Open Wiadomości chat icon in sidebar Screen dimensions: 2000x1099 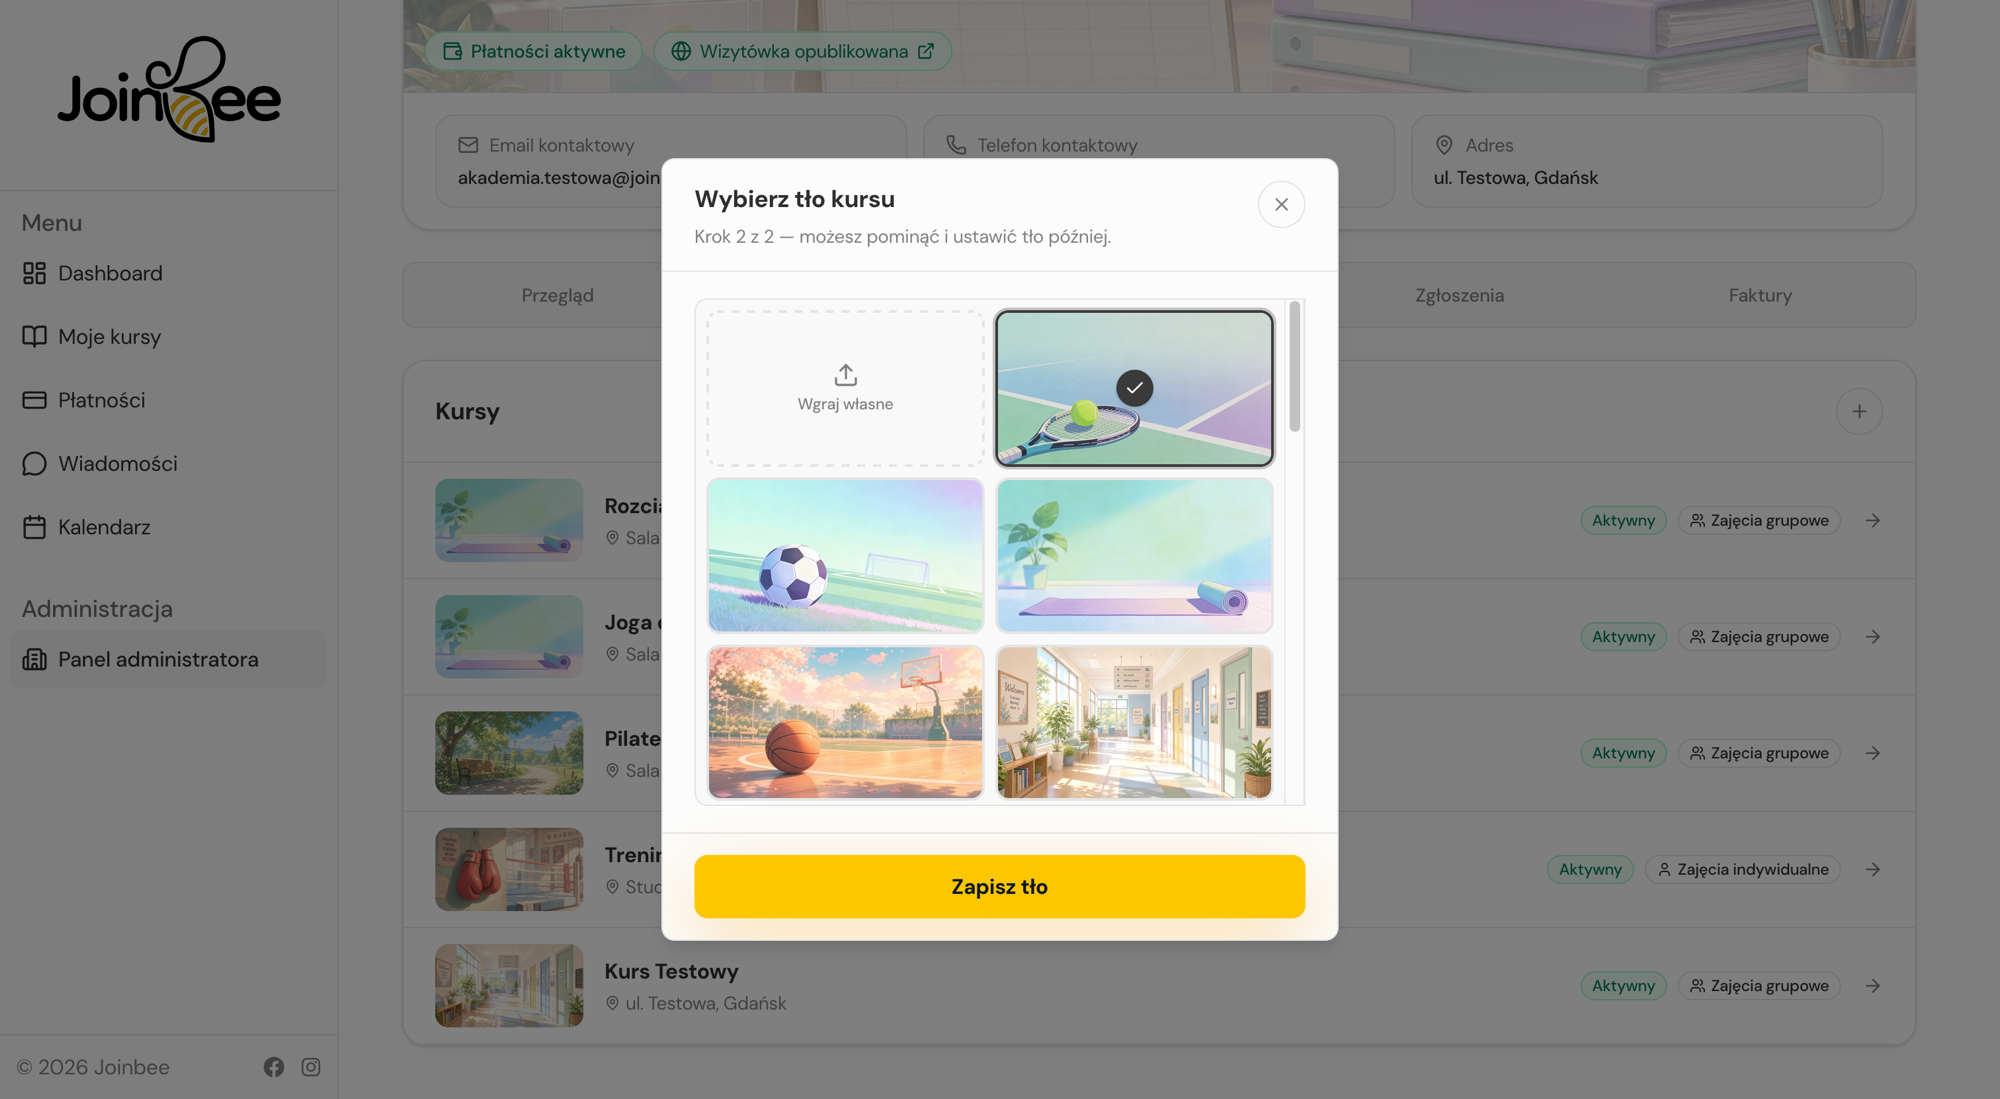tap(35, 463)
